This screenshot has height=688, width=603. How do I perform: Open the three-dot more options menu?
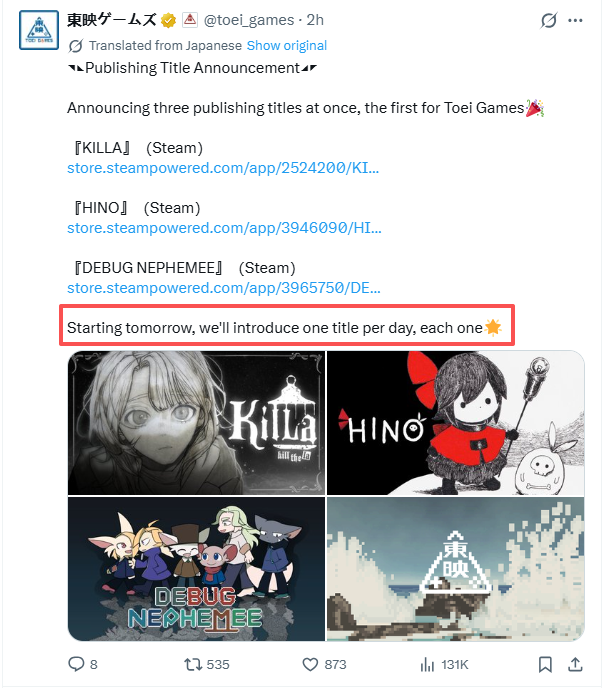[x=575, y=20]
